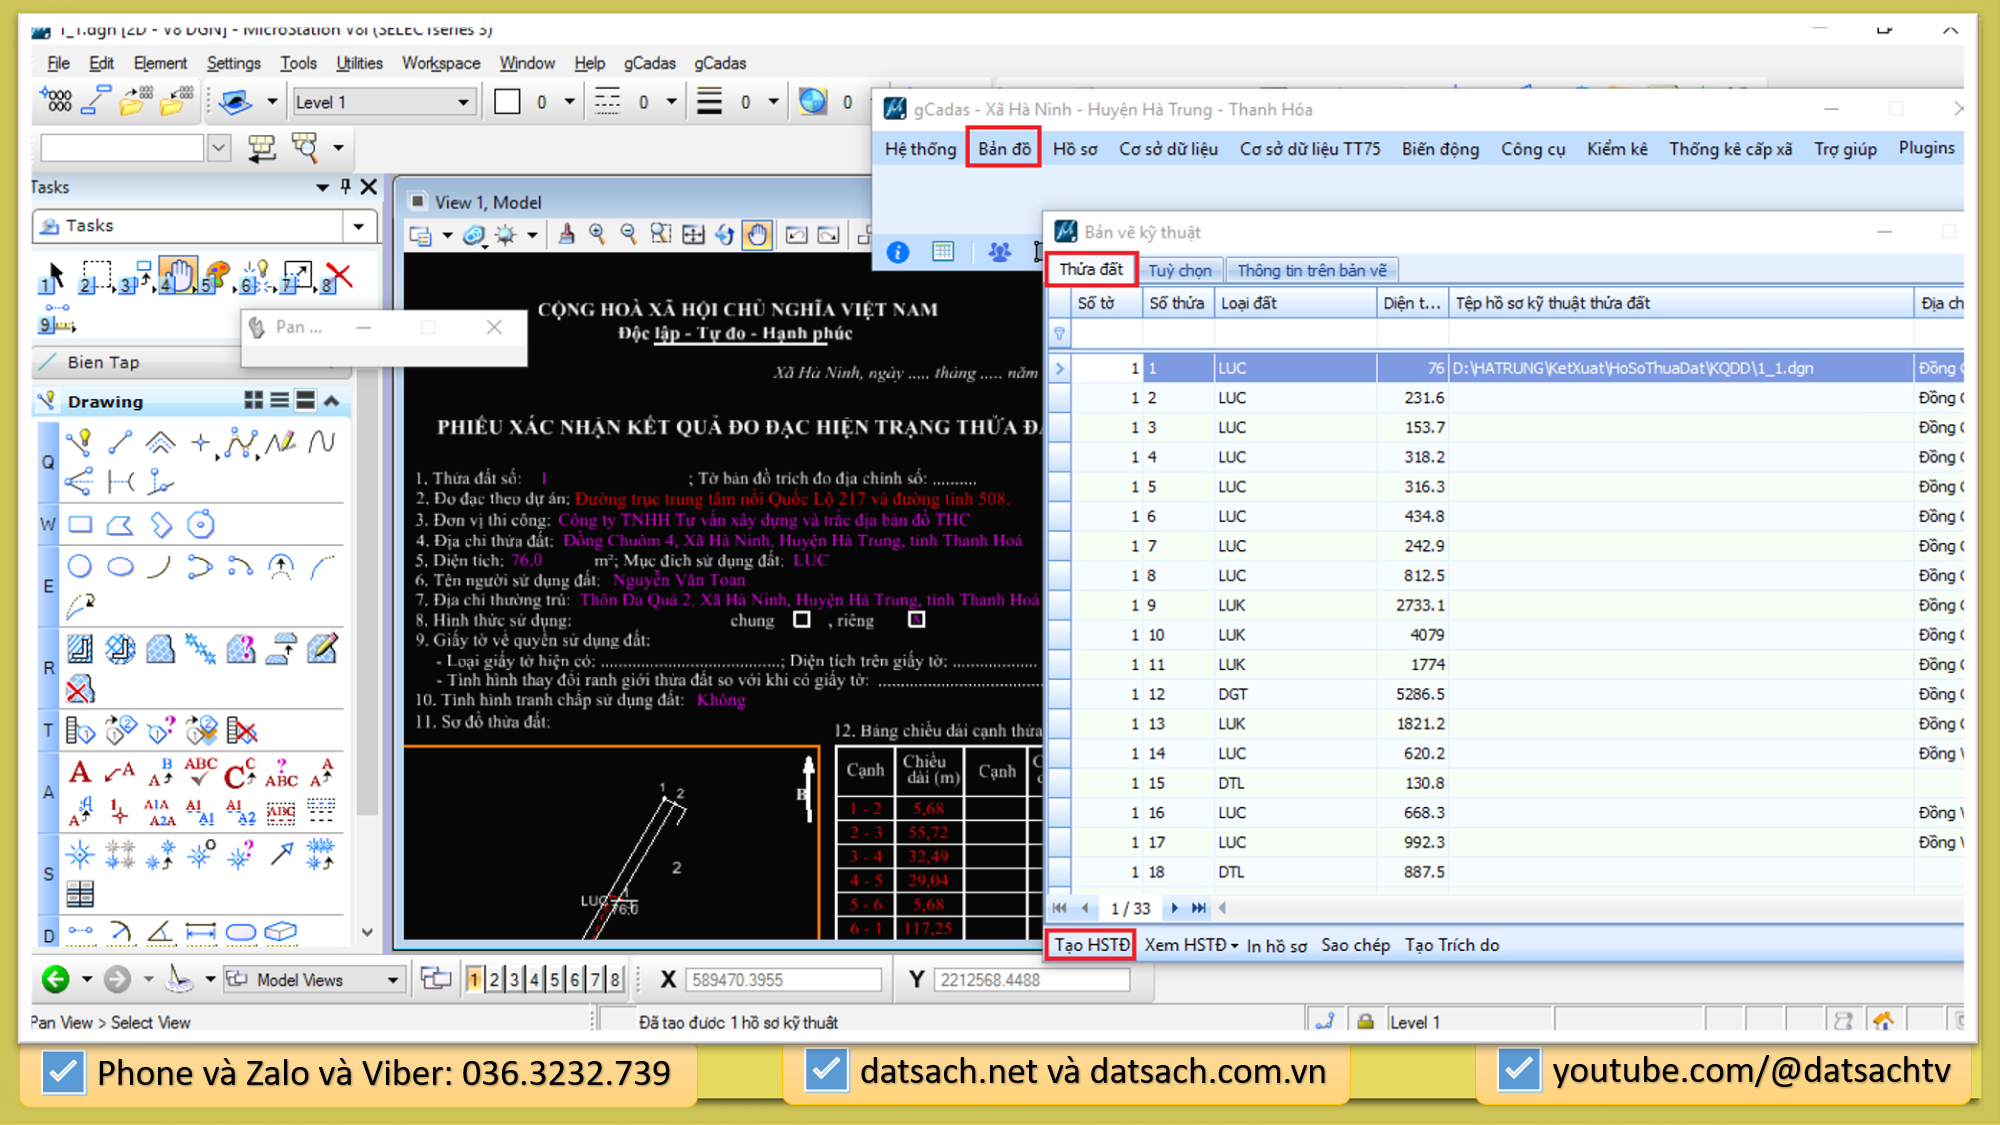The width and height of the screenshot is (2000, 1125).
Task: Toggle view 2 button in view groups bar
Action: (494, 980)
